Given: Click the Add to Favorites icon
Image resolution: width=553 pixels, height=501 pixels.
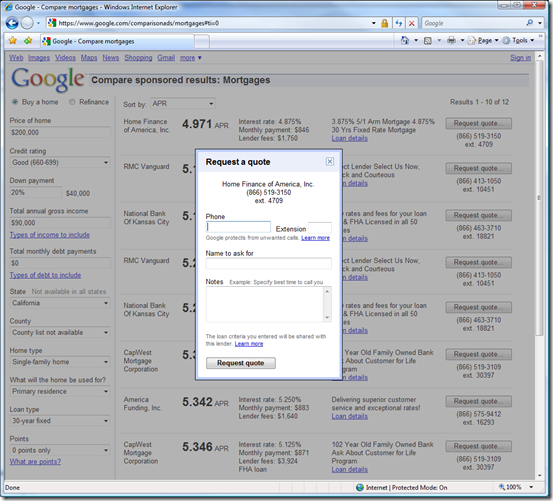Looking at the screenshot, I should (x=28, y=41).
